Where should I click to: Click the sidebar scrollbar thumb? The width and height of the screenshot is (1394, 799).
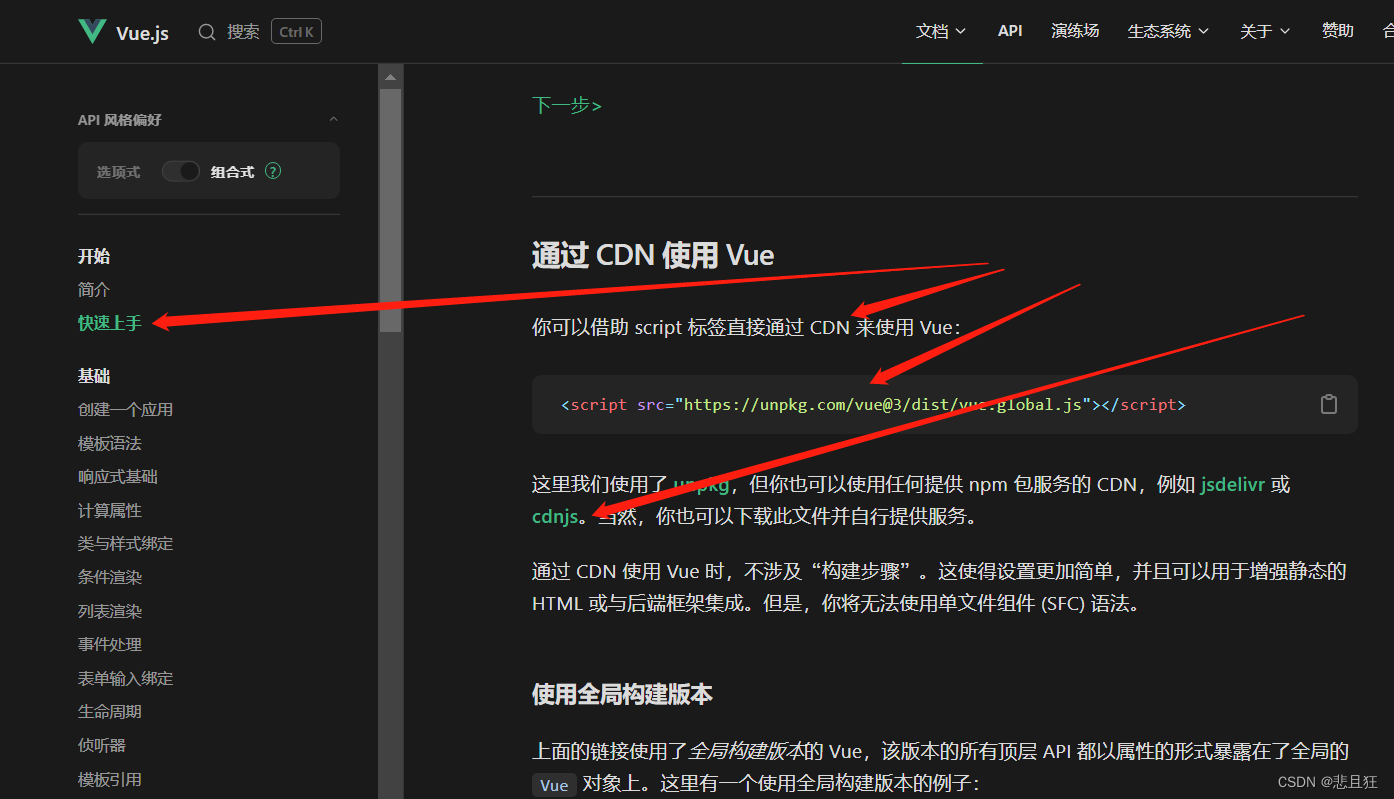(x=390, y=210)
